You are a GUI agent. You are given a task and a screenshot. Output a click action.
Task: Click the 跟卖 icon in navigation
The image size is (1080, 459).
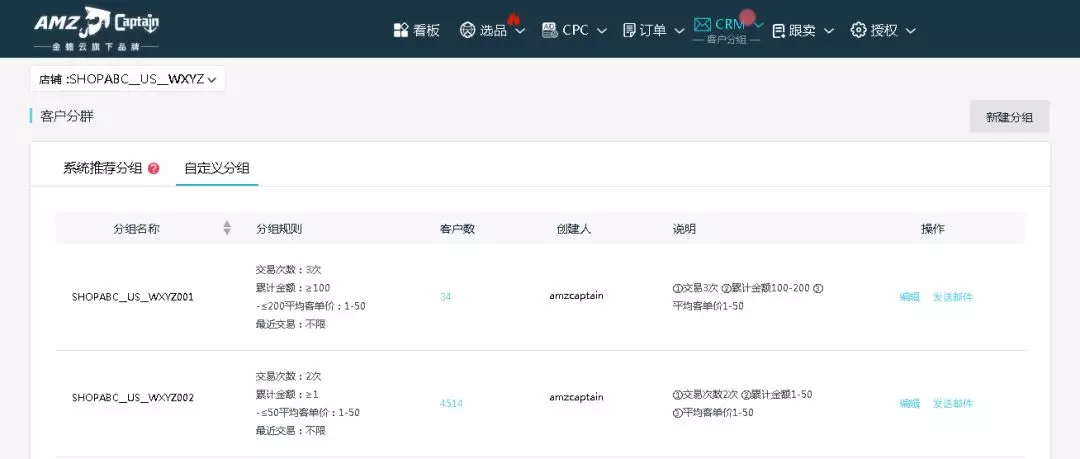tap(779, 30)
